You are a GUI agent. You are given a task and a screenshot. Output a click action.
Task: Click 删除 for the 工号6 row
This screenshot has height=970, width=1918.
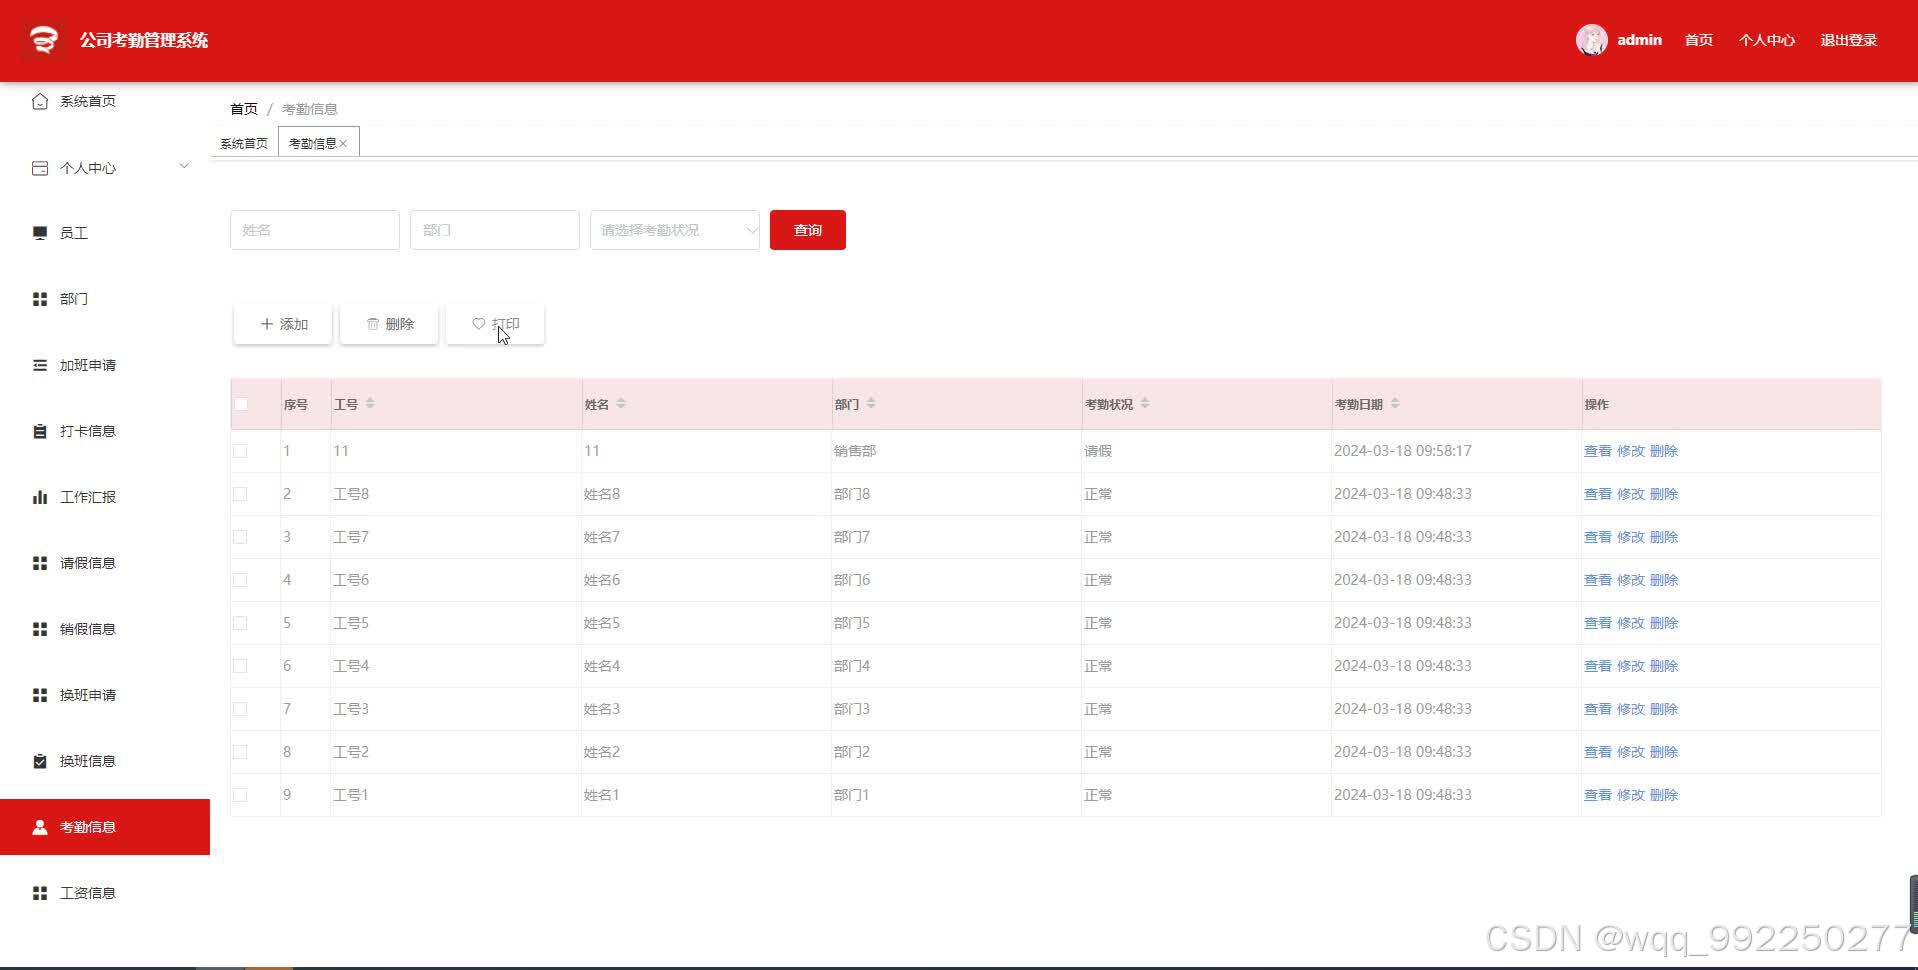click(1663, 580)
